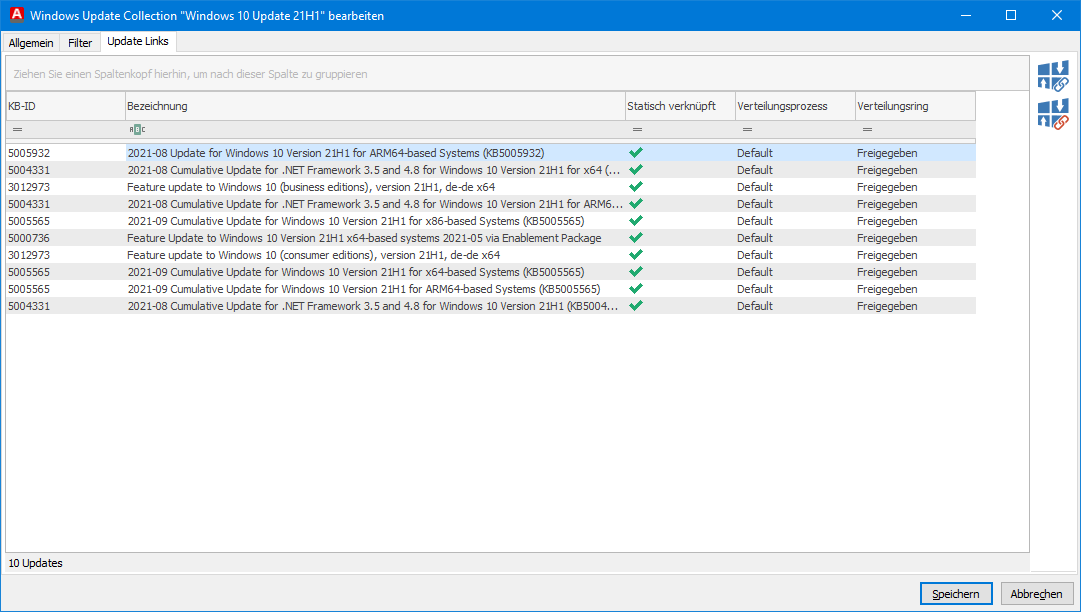Select 'Feature Update ... via Enablement Package' entry
This screenshot has height=612, width=1081.
[364, 238]
